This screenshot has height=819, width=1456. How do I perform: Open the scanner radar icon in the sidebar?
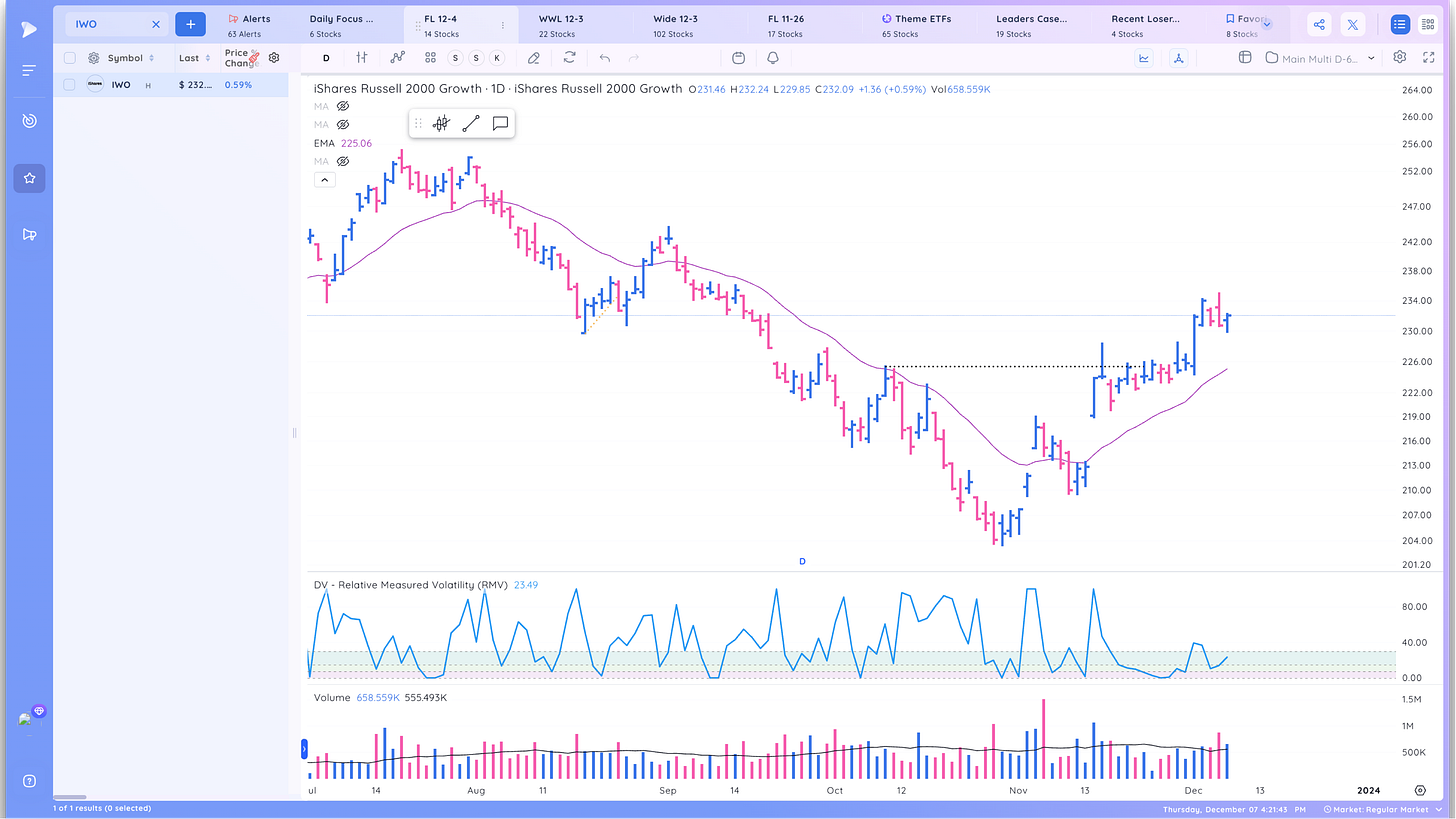(x=29, y=121)
